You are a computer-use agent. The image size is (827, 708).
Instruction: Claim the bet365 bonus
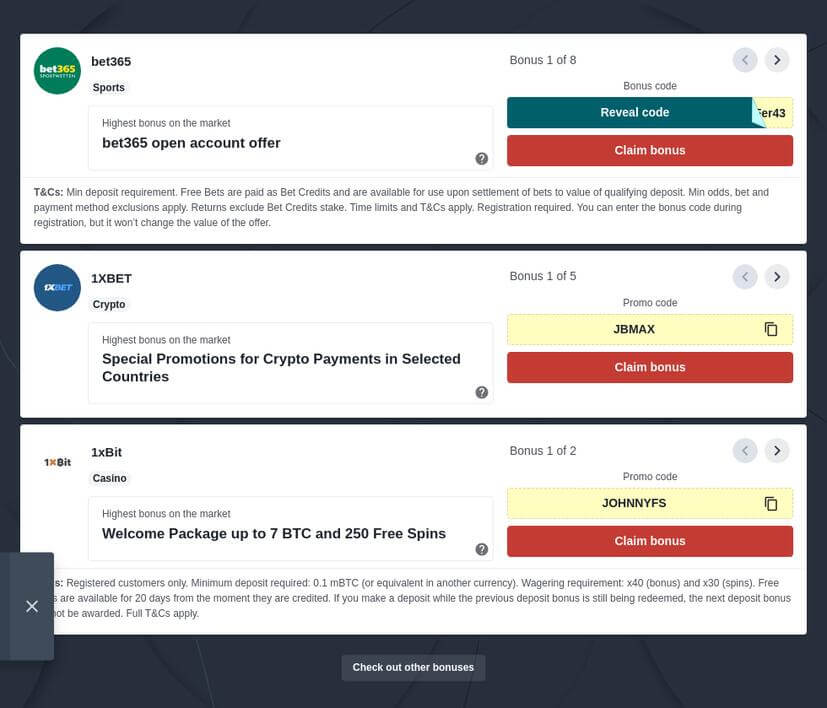pyautogui.click(x=649, y=151)
